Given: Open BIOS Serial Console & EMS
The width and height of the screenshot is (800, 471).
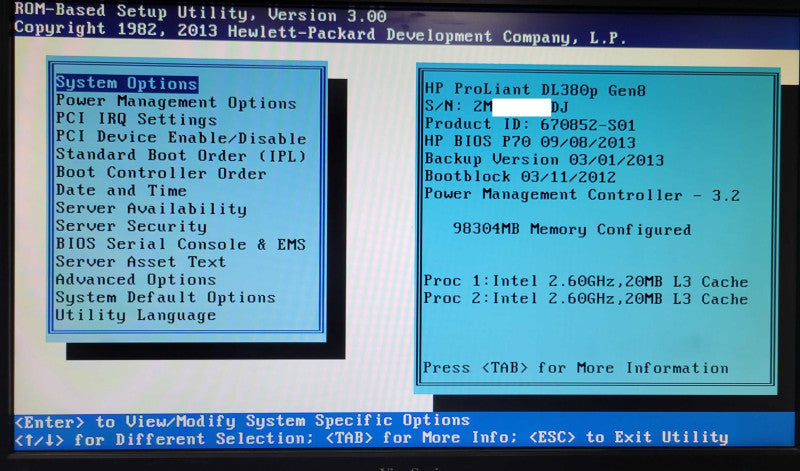Looking at the screenshot, I should tap(181, 244).
